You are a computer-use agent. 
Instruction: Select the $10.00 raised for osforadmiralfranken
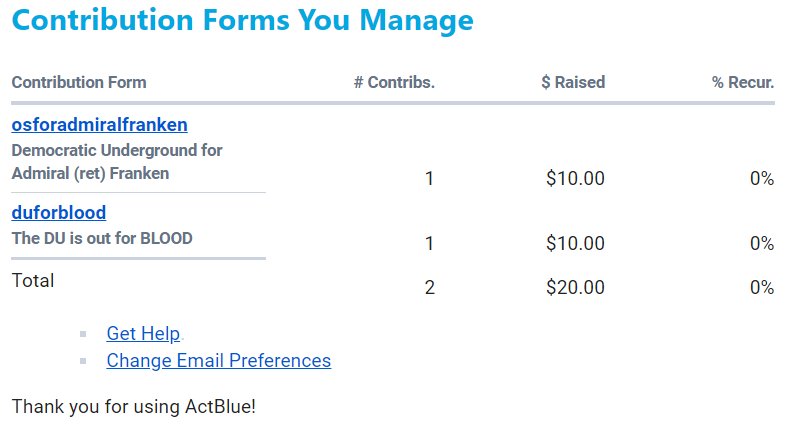click(x=575, y=179)
